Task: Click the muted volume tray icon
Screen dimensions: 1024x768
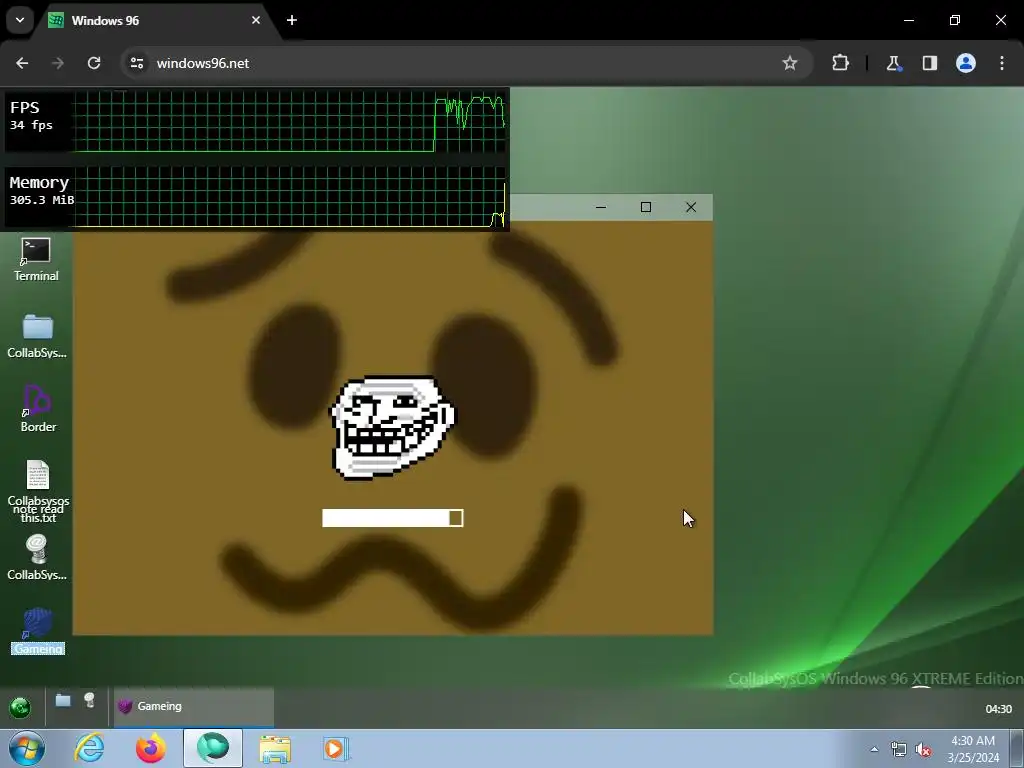Action: click(923, 749)
